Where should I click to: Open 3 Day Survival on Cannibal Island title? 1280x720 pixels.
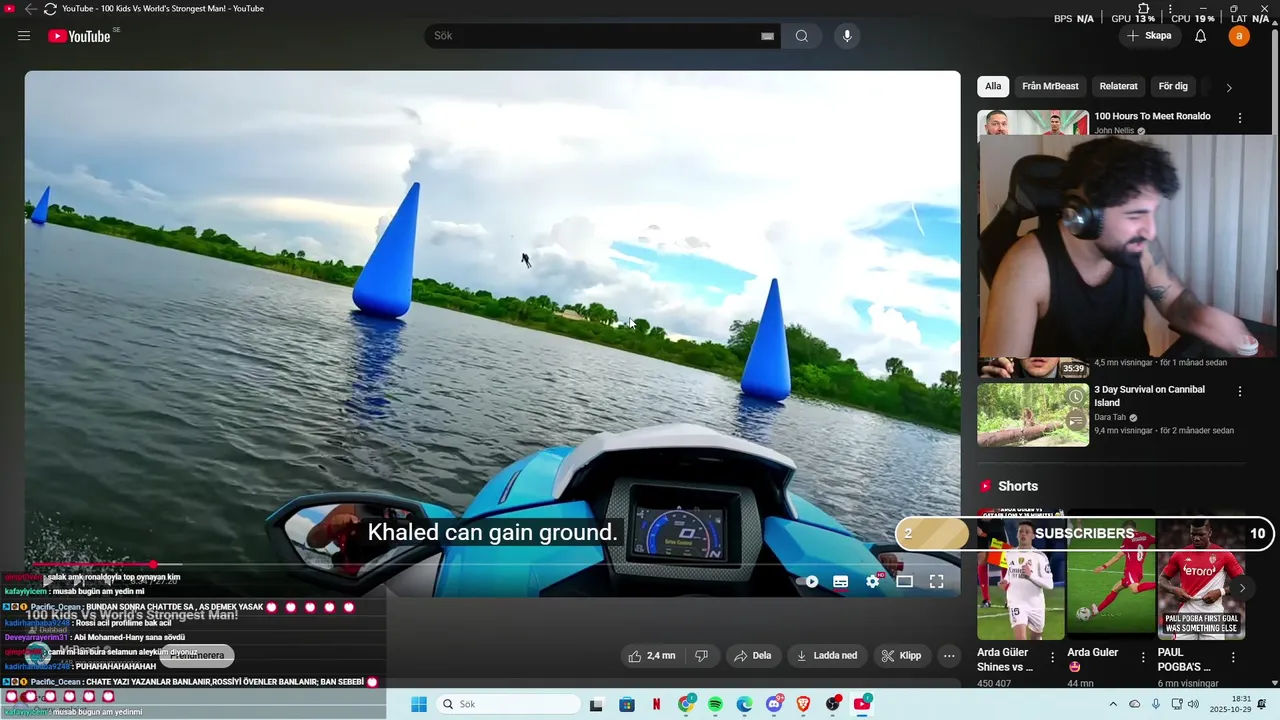1149,396
